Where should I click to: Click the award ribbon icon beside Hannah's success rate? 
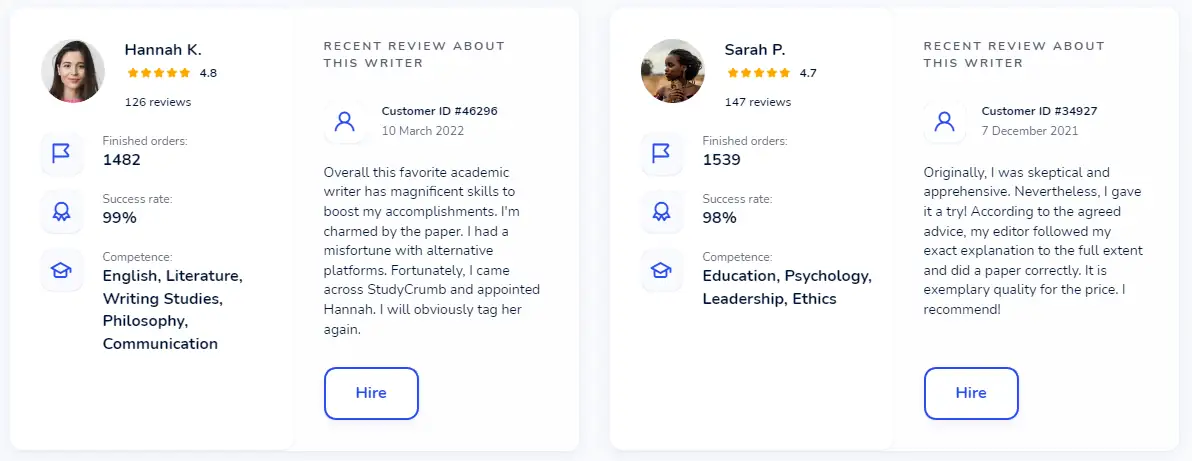click(61, 211)
